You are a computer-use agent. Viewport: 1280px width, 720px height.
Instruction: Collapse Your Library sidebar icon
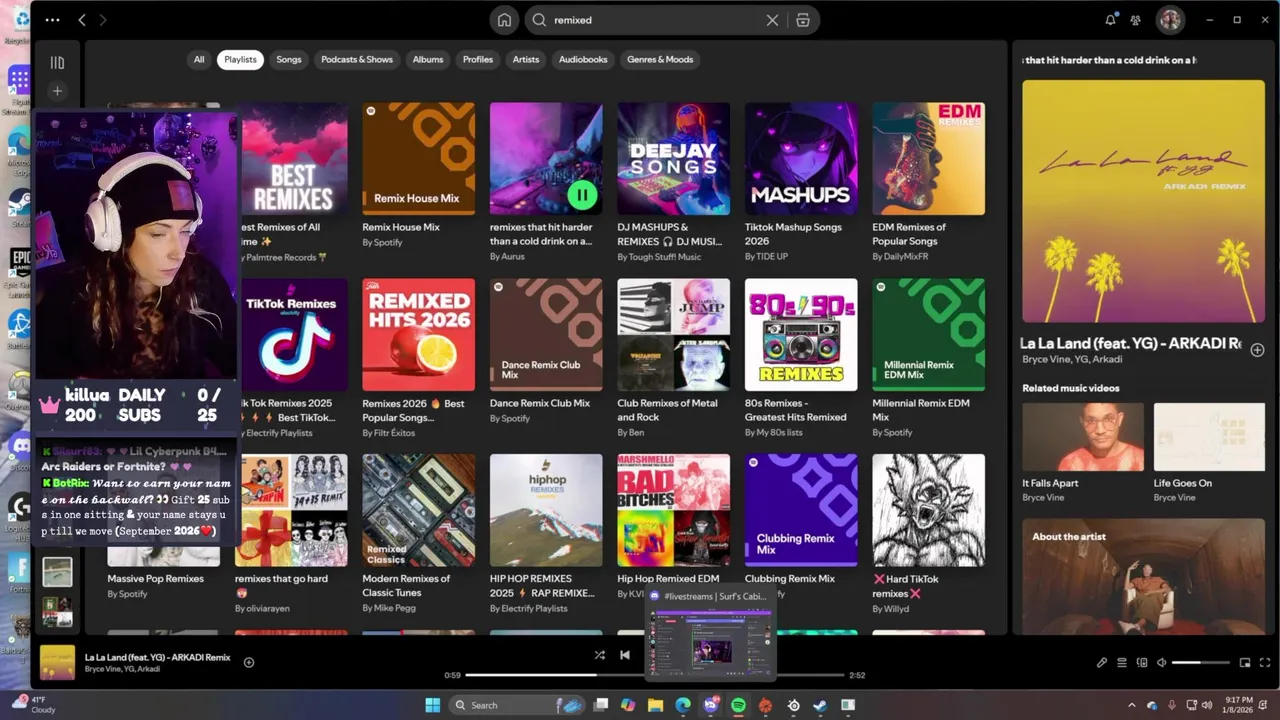(57, 62)
